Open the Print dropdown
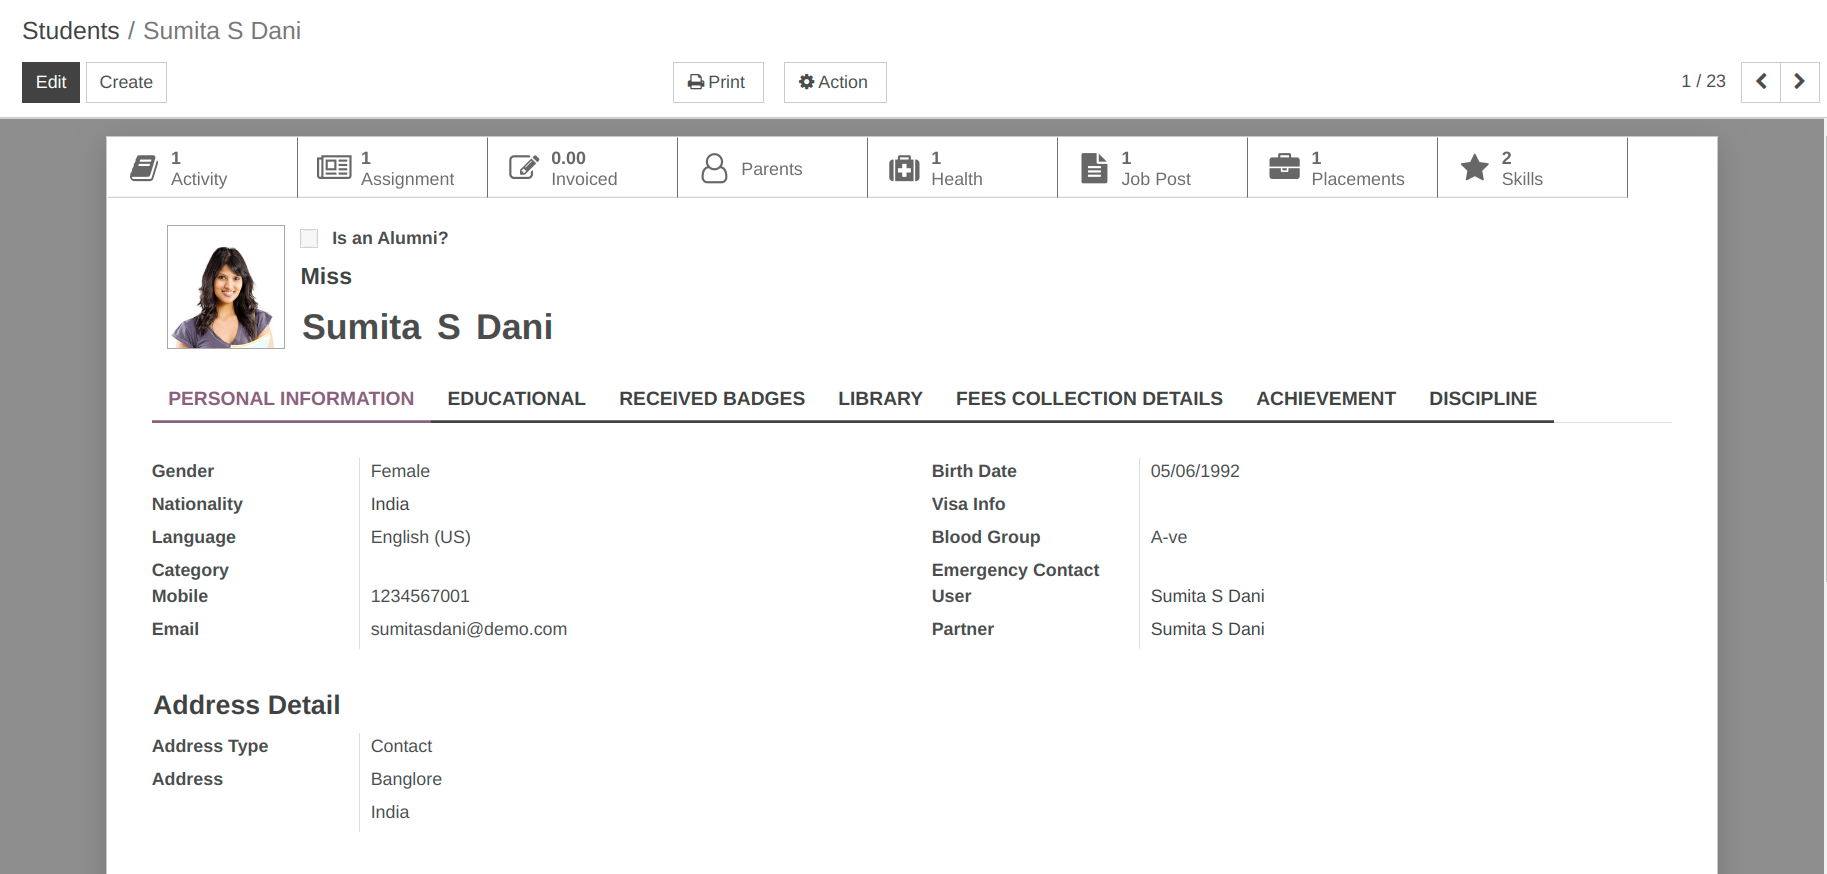1827x874 pixels. tap(718, 82)
